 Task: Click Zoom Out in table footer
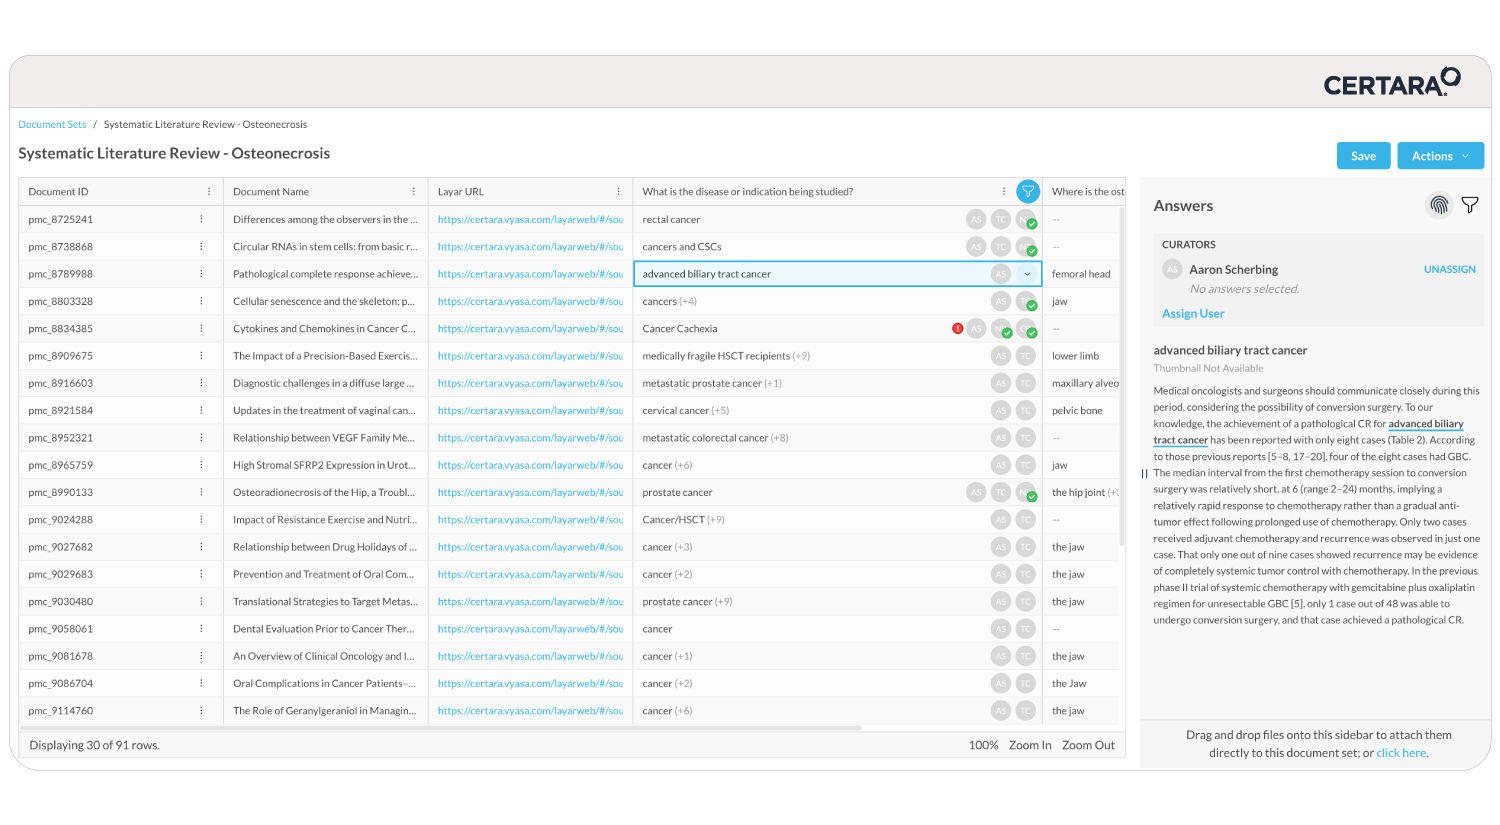coord(1088,745)
